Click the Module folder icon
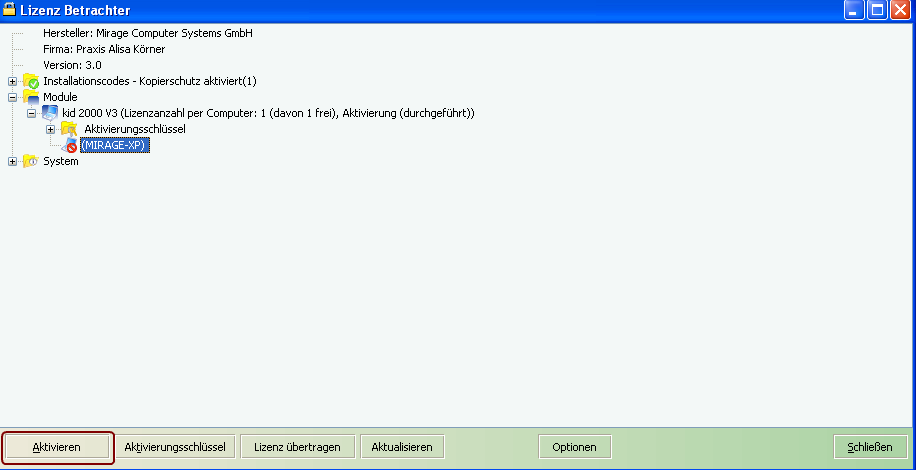The width and height of the screenshot is (916, 470). (x=31, y=97)
